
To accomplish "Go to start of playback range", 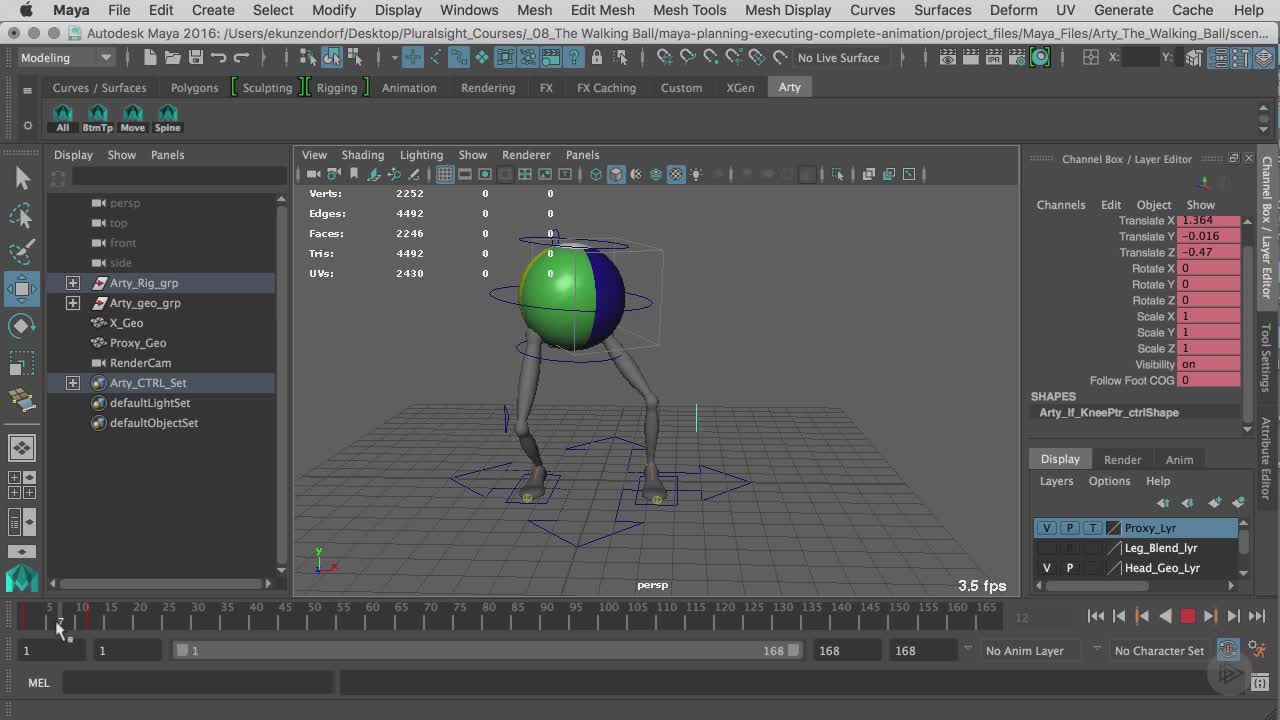I will point(1096,616).
